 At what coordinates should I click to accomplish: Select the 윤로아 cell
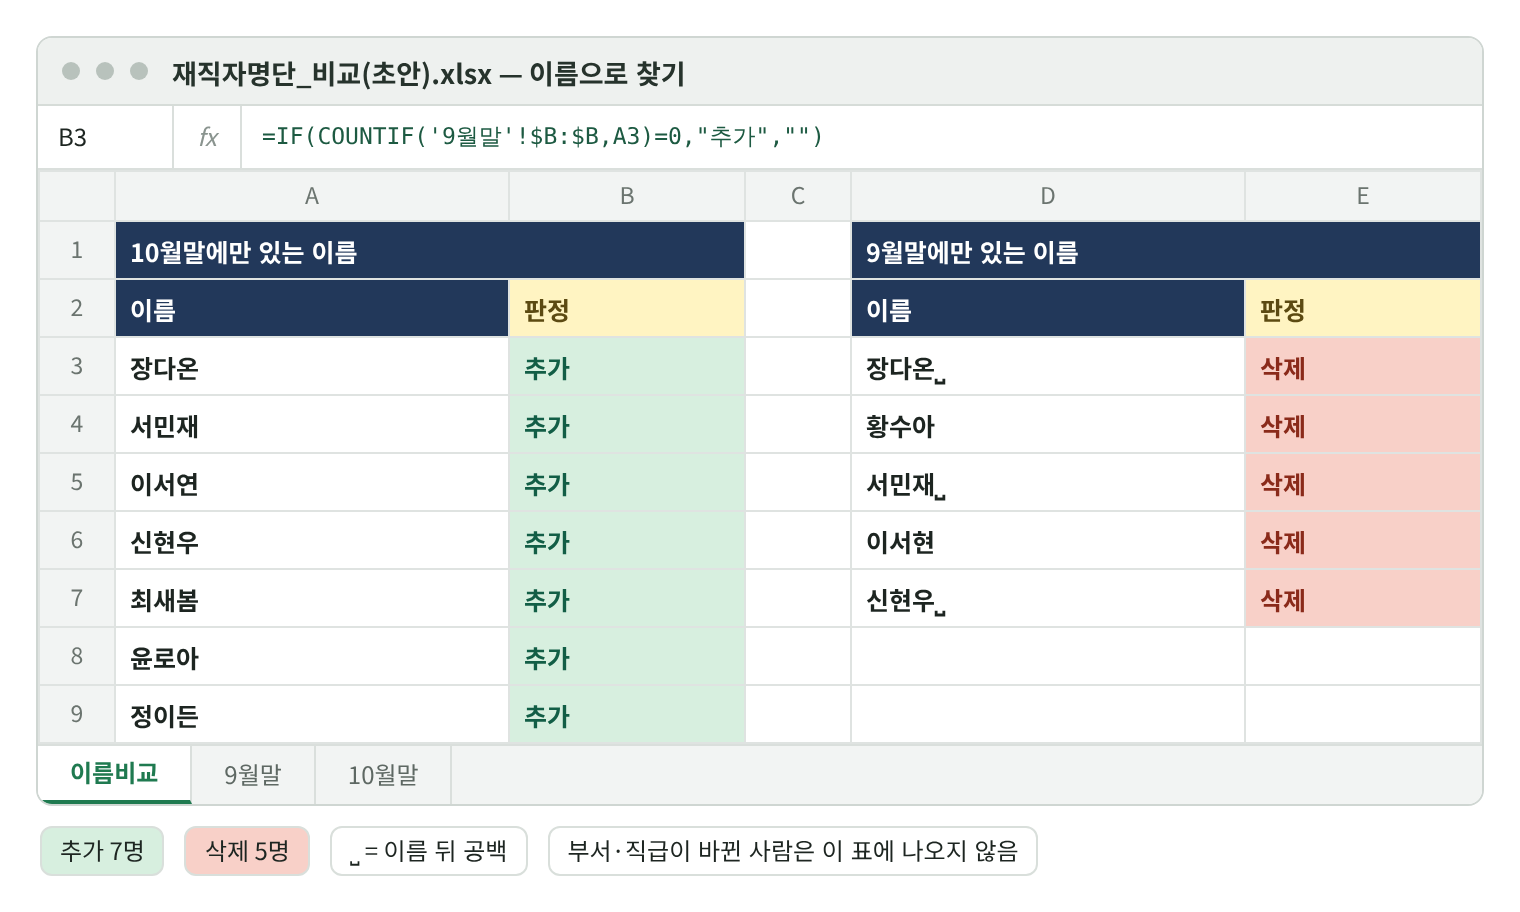pos(312,656)
